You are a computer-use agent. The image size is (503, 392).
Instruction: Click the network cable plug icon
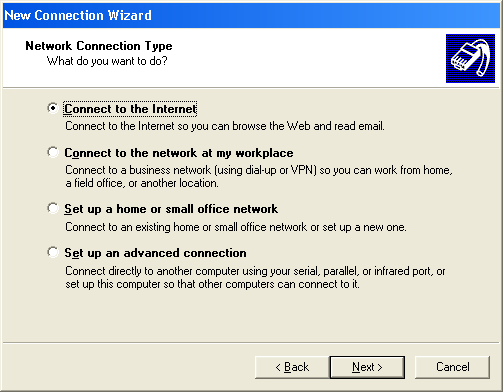coord(470,58)
